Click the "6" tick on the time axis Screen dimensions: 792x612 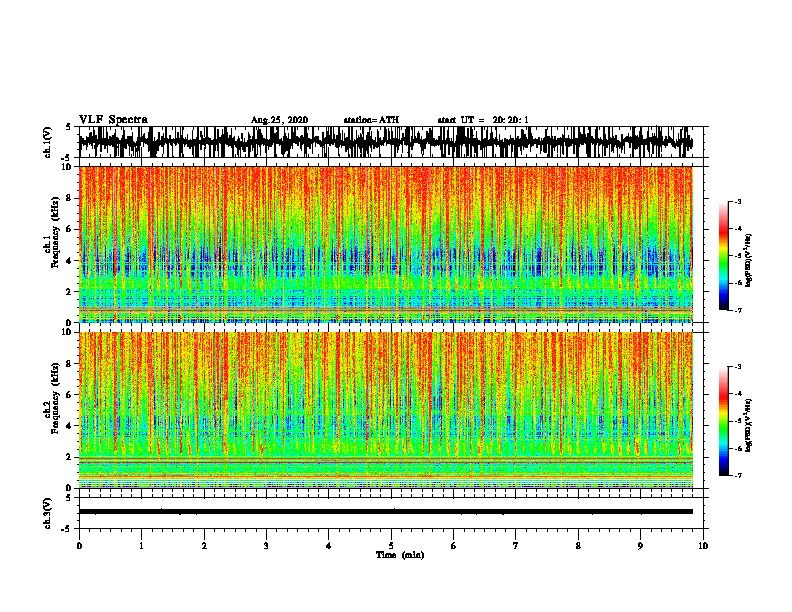point(454,546)
